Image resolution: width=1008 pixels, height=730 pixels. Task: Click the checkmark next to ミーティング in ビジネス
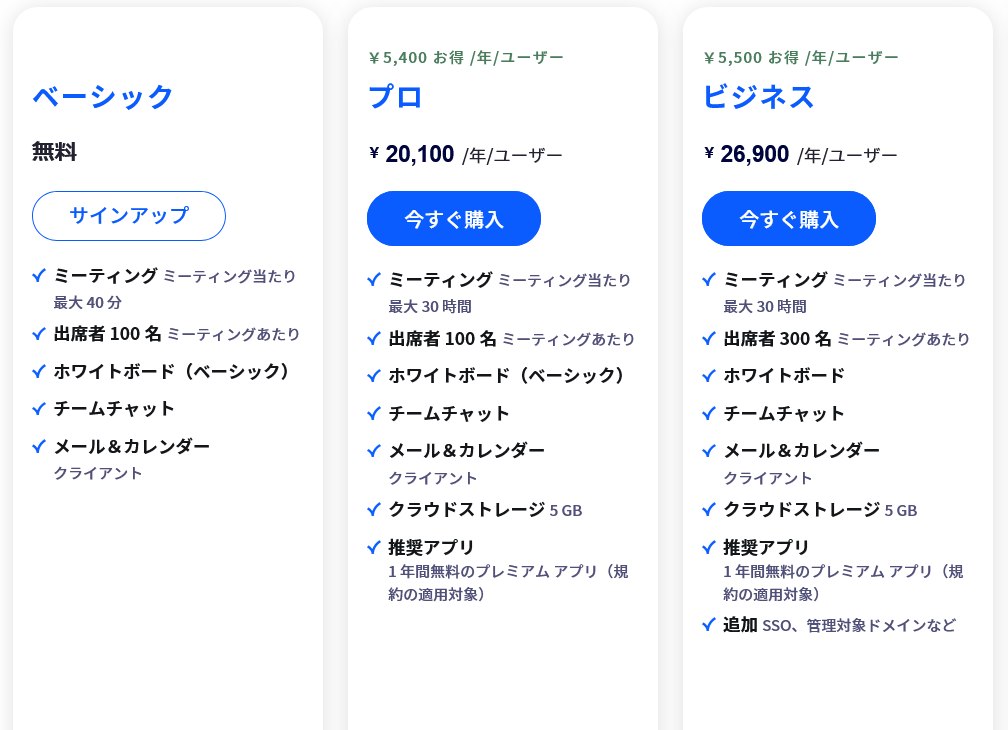[x=707, y=280]
